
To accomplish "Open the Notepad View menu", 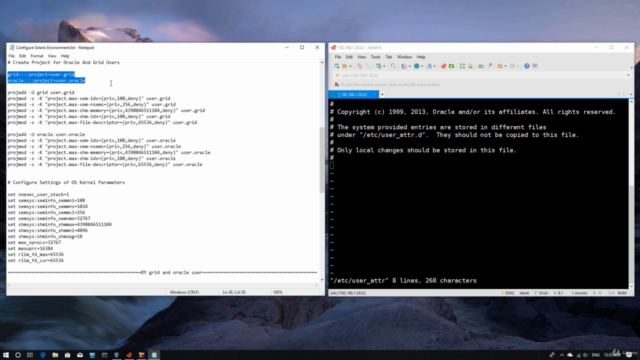I will 52,56.
